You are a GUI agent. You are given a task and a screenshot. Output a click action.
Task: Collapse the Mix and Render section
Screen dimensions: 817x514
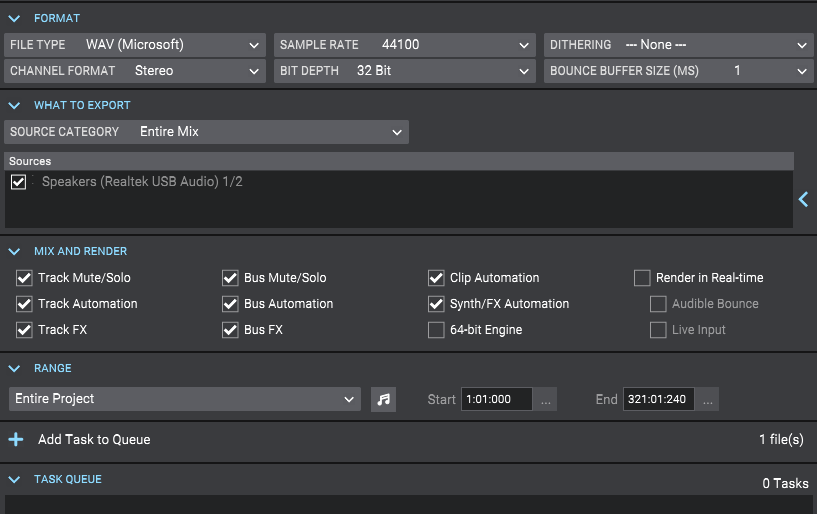coord(14,251)
